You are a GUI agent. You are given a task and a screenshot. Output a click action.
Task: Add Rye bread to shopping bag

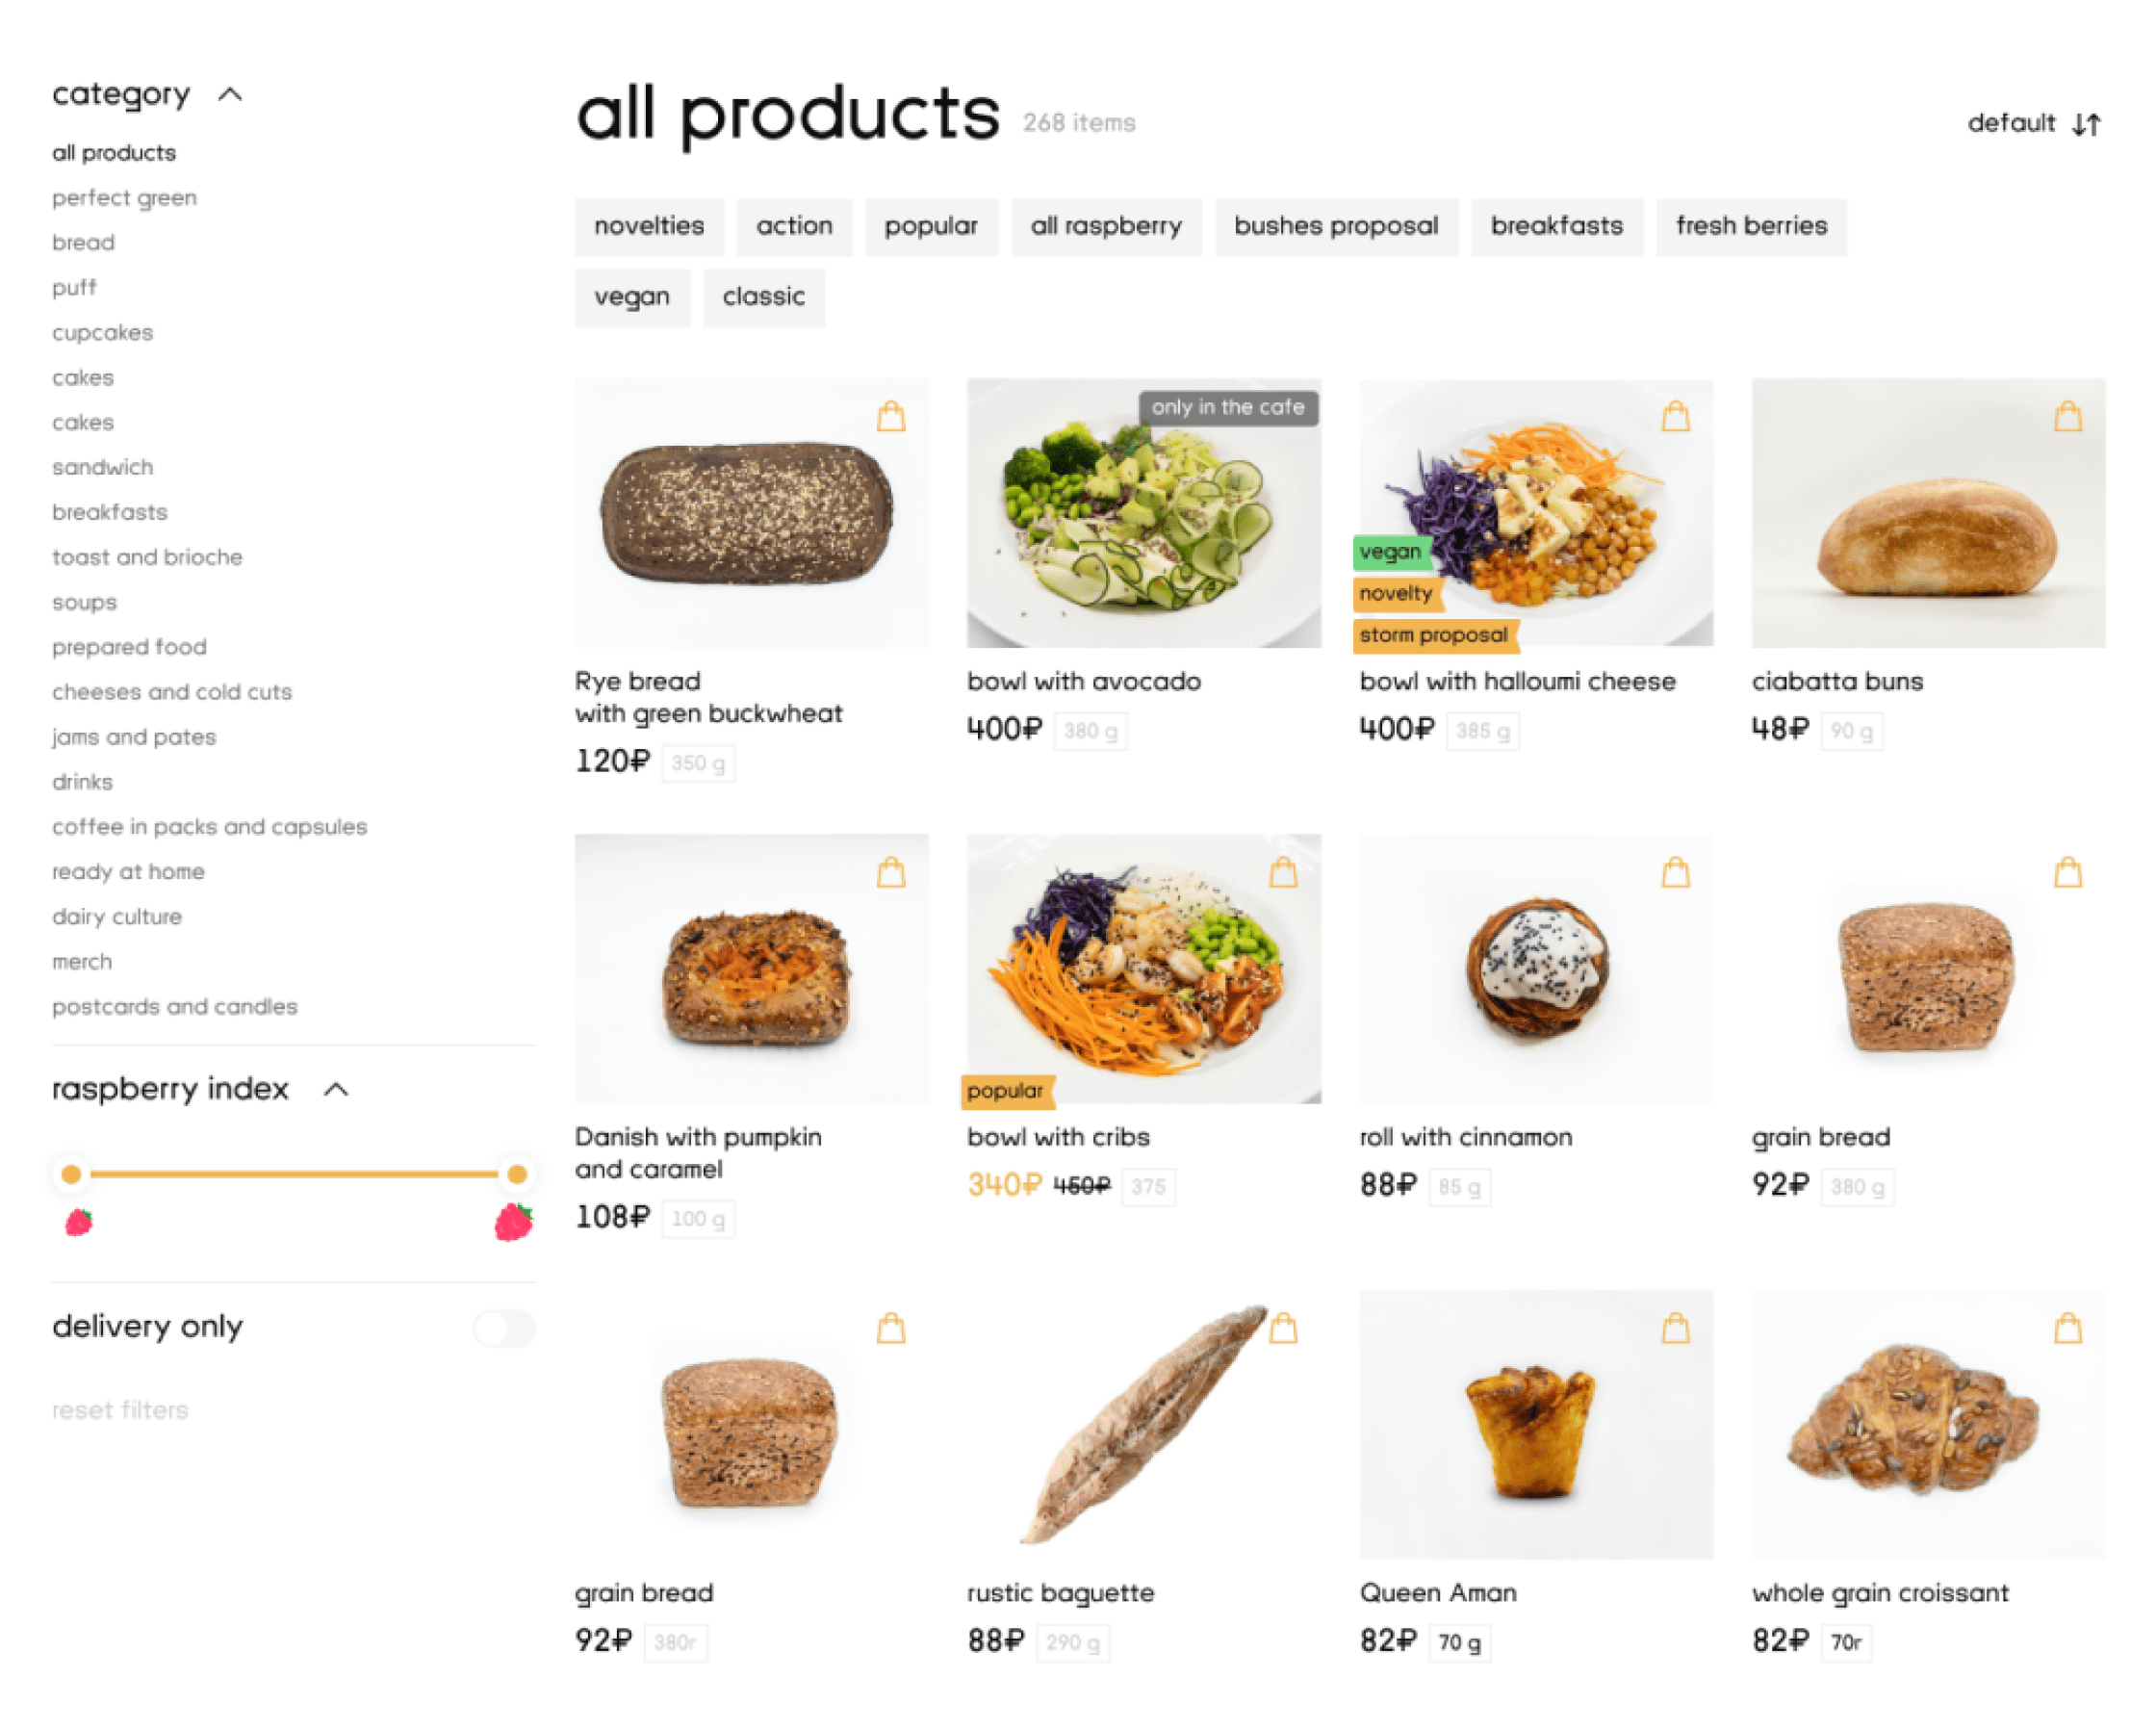tap(891, 416)
